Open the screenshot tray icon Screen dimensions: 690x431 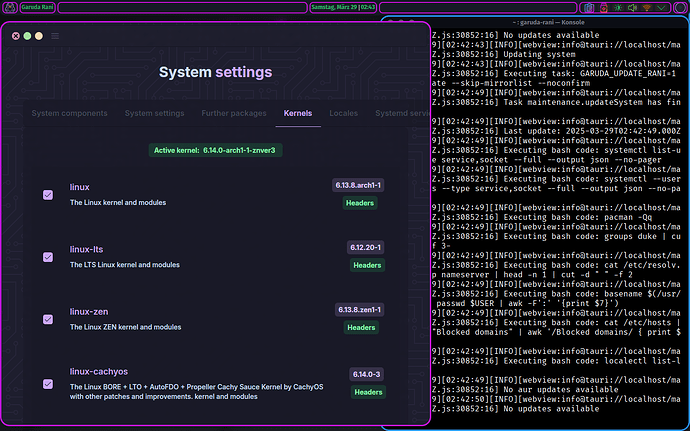pyautogui.click(x=589, y=8)
